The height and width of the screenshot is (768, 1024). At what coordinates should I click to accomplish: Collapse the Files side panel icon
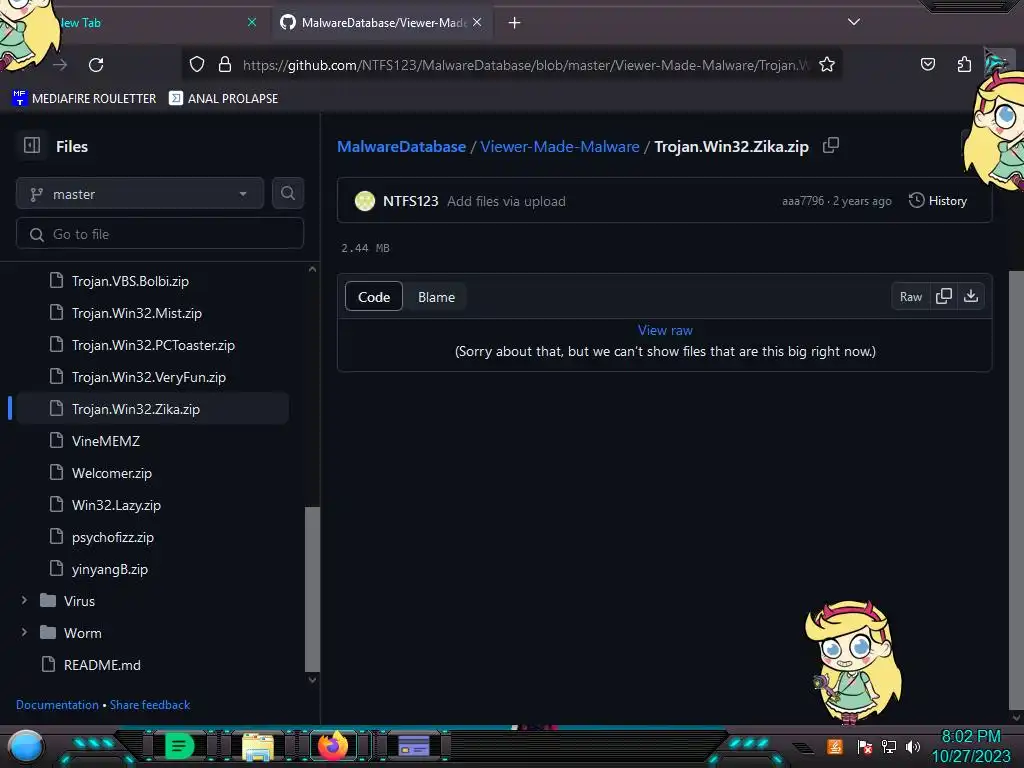31,145
